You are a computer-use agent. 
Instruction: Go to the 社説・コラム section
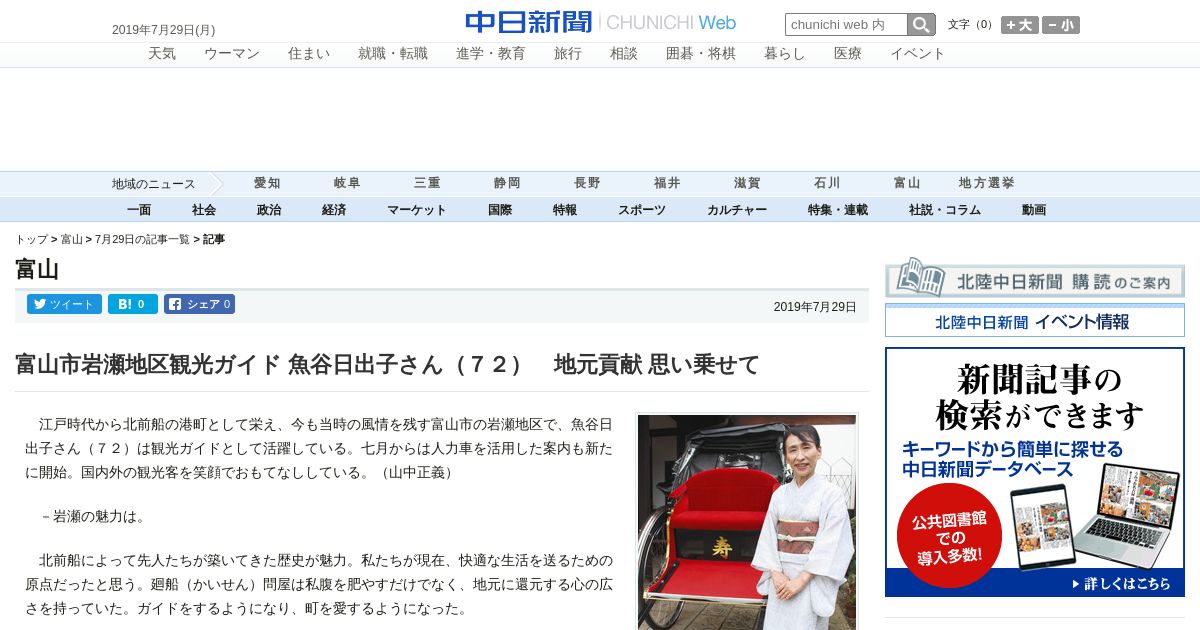click(x=945, y=210)
